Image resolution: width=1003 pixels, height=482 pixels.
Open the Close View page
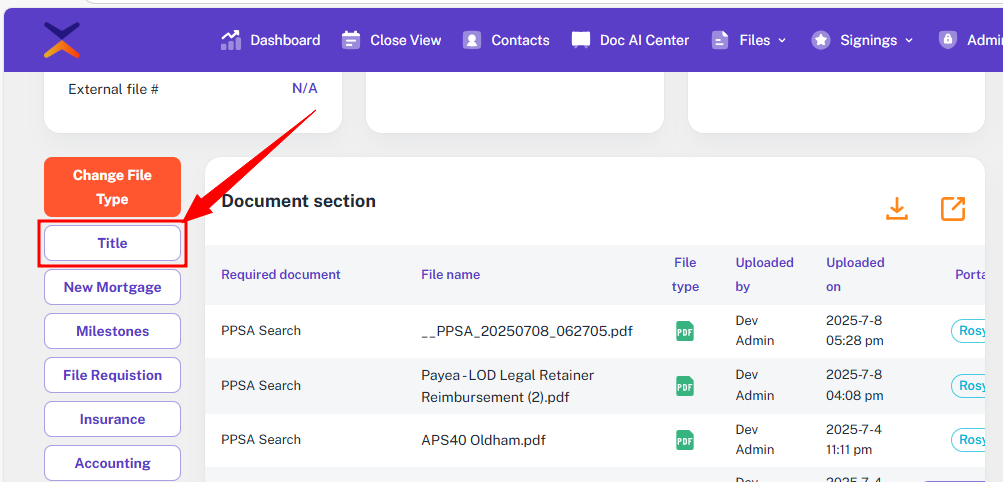click(392, 40)
